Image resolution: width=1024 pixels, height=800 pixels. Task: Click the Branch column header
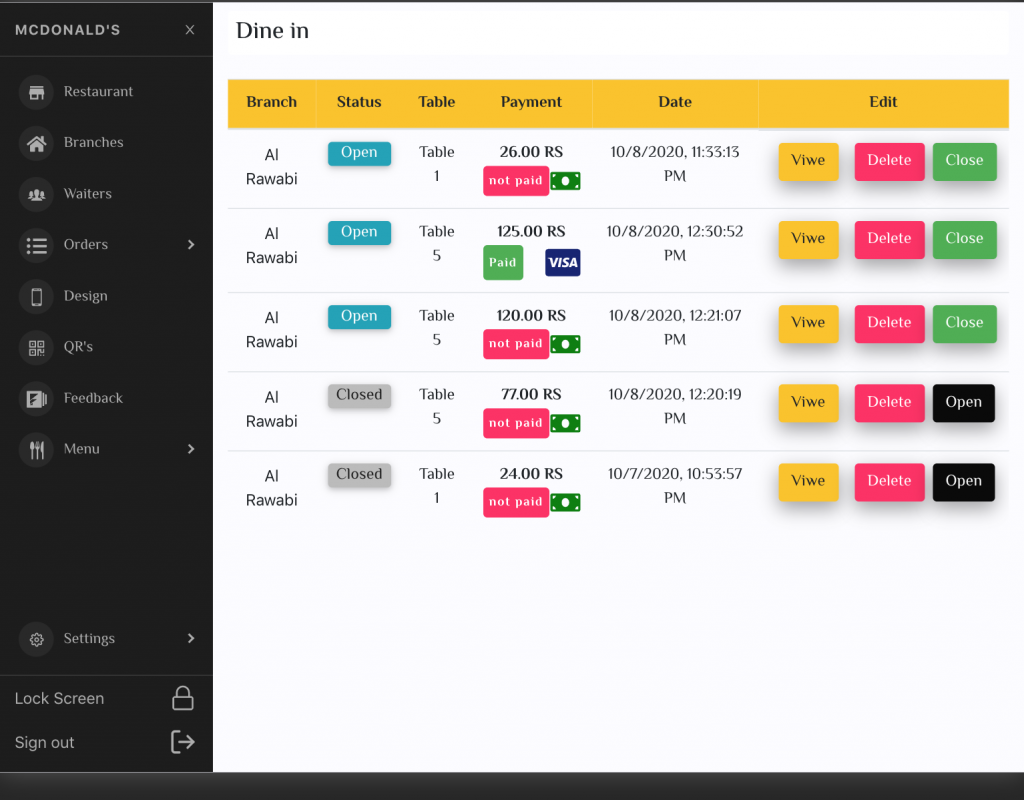(x=272, y=103)
